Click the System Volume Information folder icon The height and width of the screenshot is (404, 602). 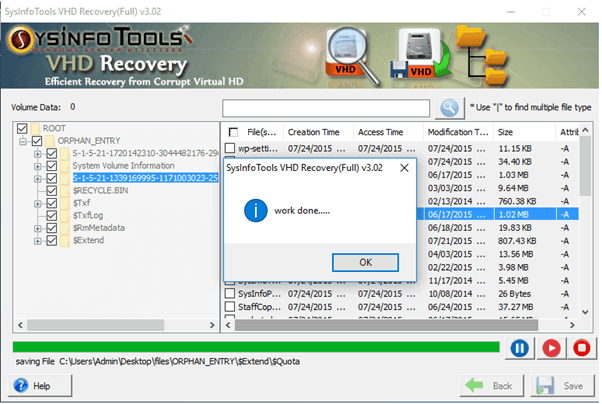point(65,166)
